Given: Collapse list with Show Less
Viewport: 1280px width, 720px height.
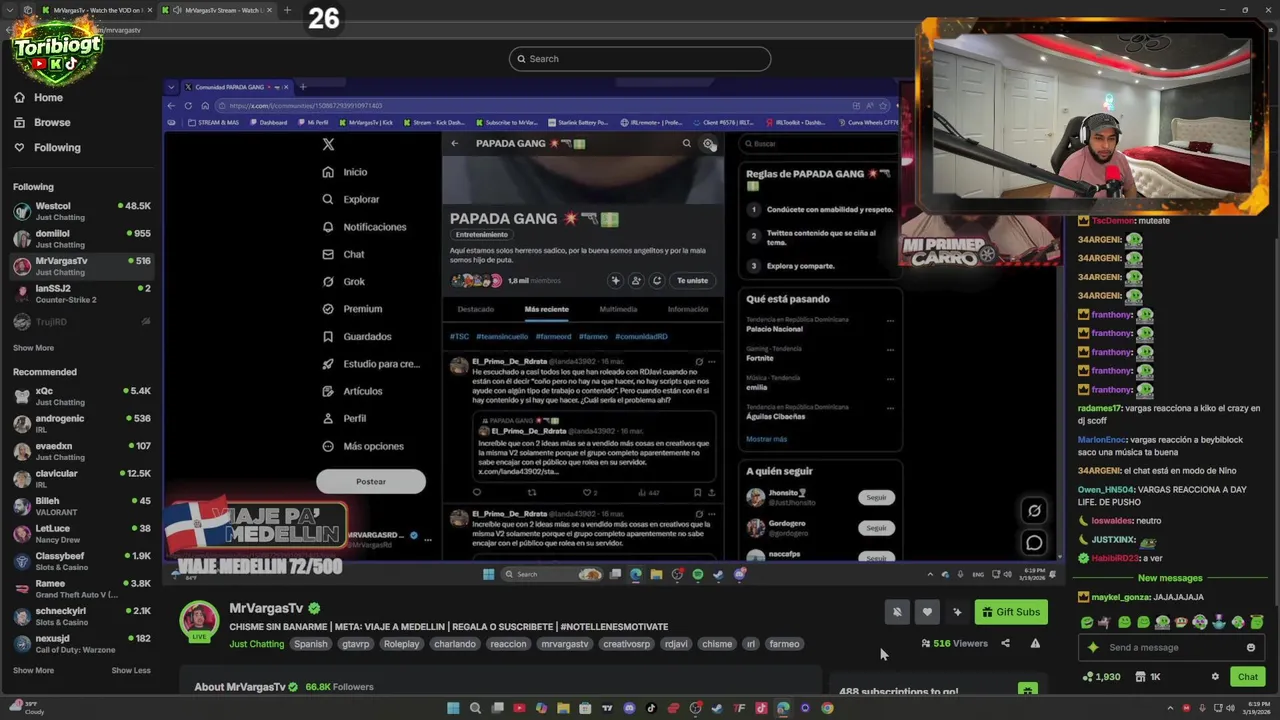Looking at the screenshot, I should click(x=131, y=670).
